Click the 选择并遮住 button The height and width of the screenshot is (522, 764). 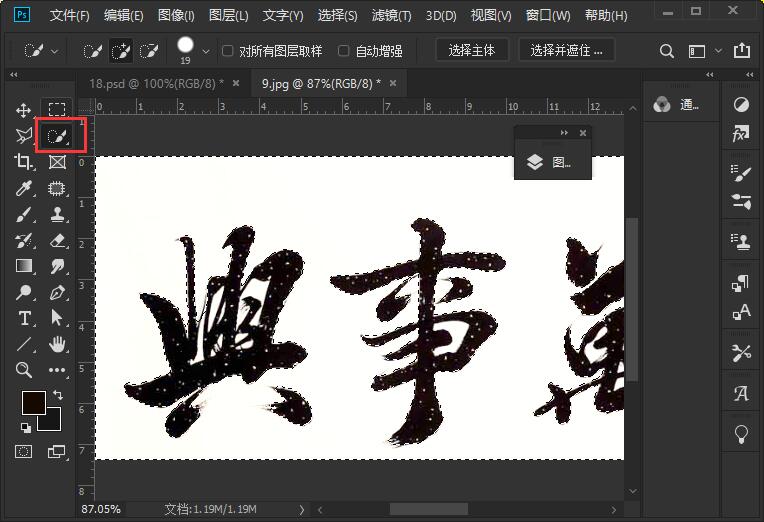[566, 50]
